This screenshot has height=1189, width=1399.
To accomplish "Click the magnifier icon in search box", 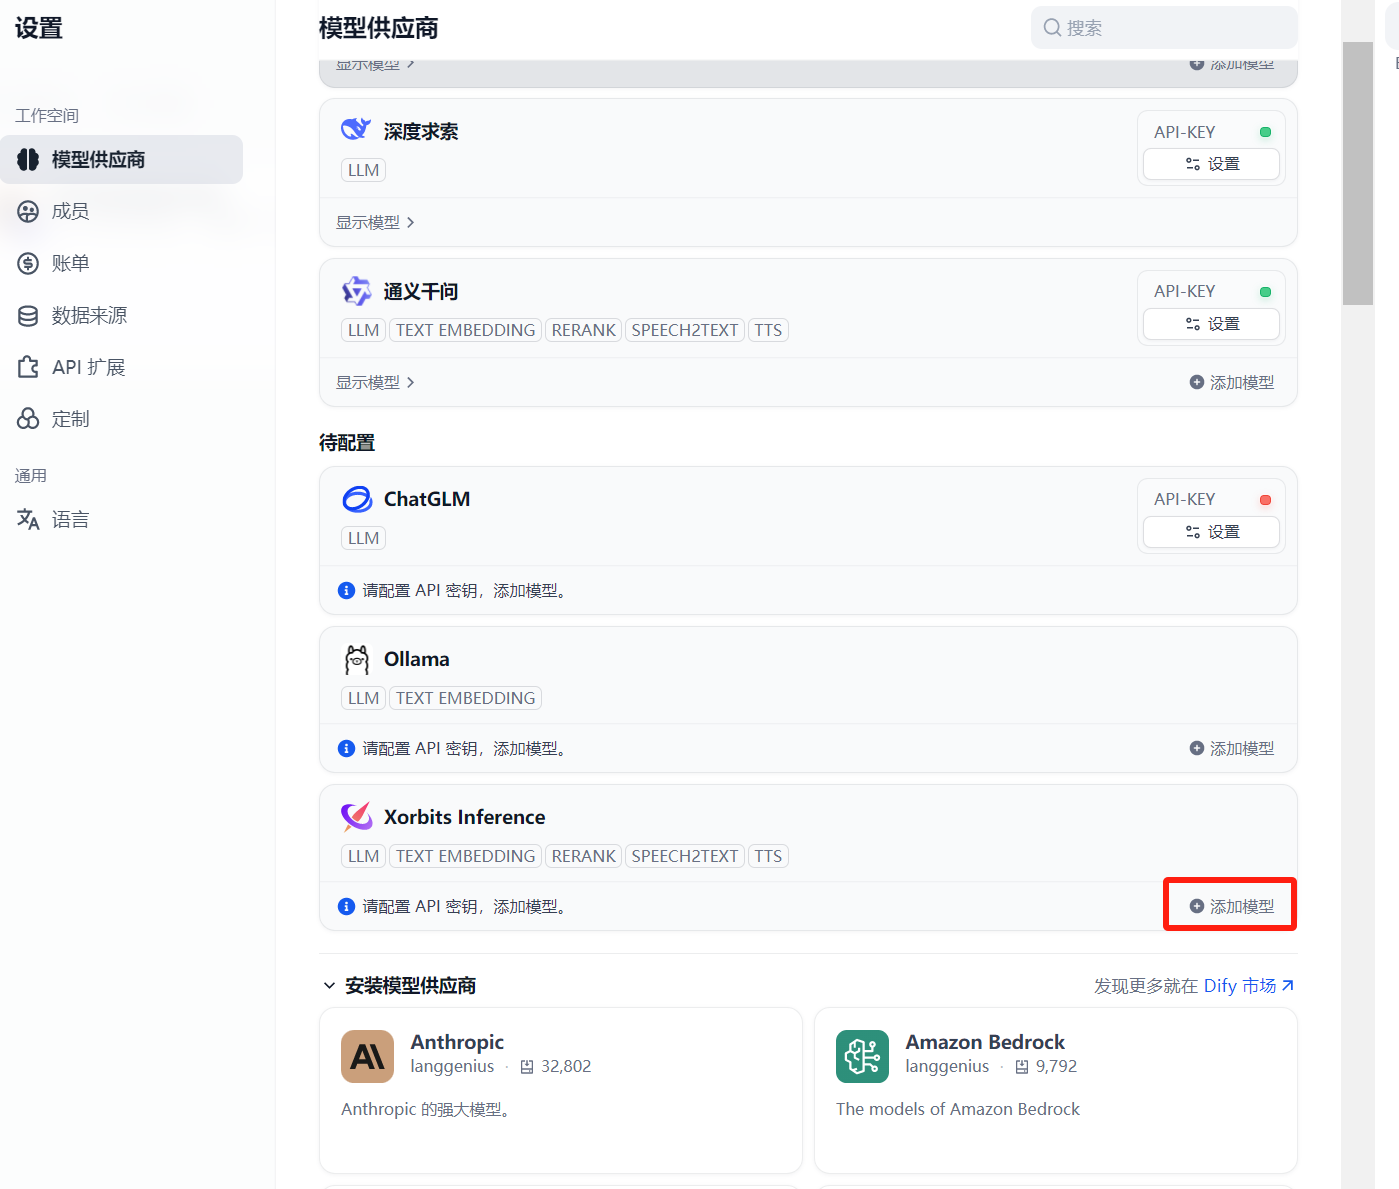I will pos(1052,28).
